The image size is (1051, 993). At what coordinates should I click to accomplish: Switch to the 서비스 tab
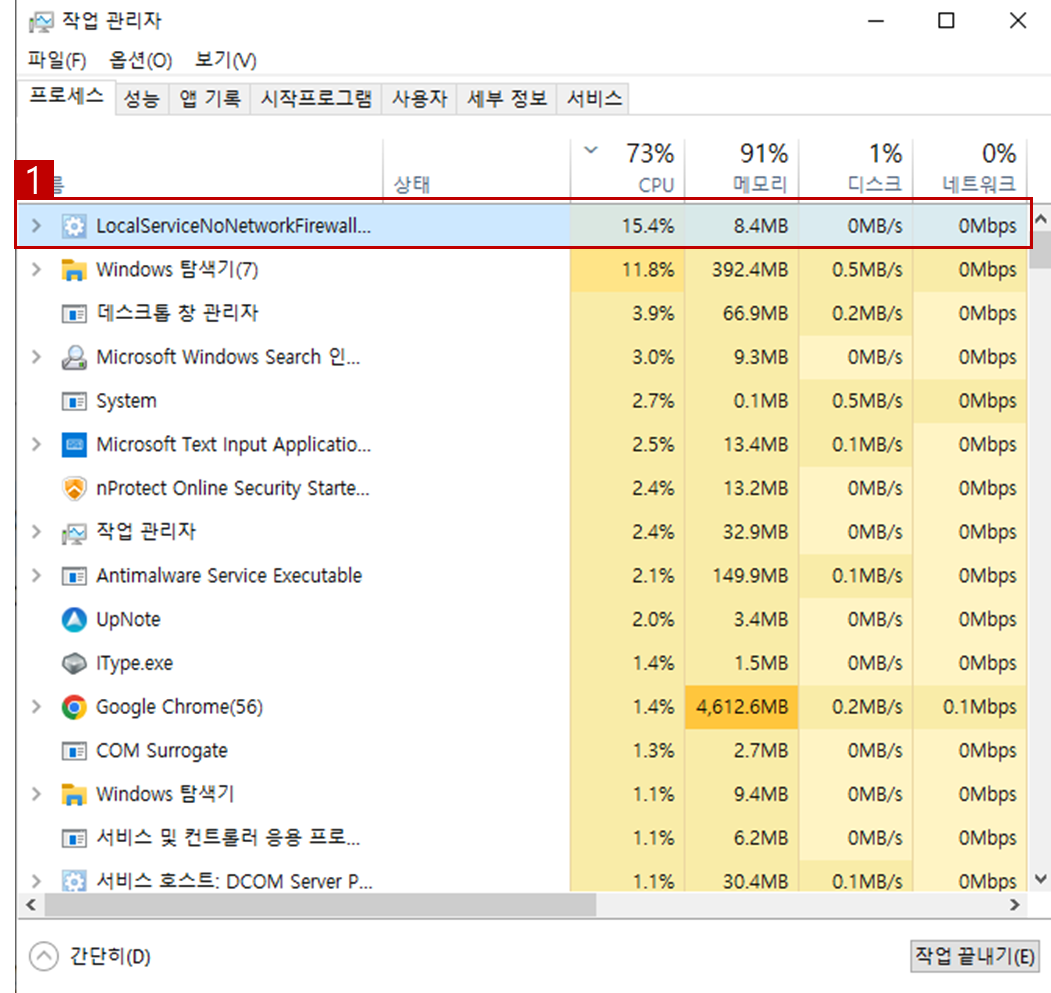594,99
